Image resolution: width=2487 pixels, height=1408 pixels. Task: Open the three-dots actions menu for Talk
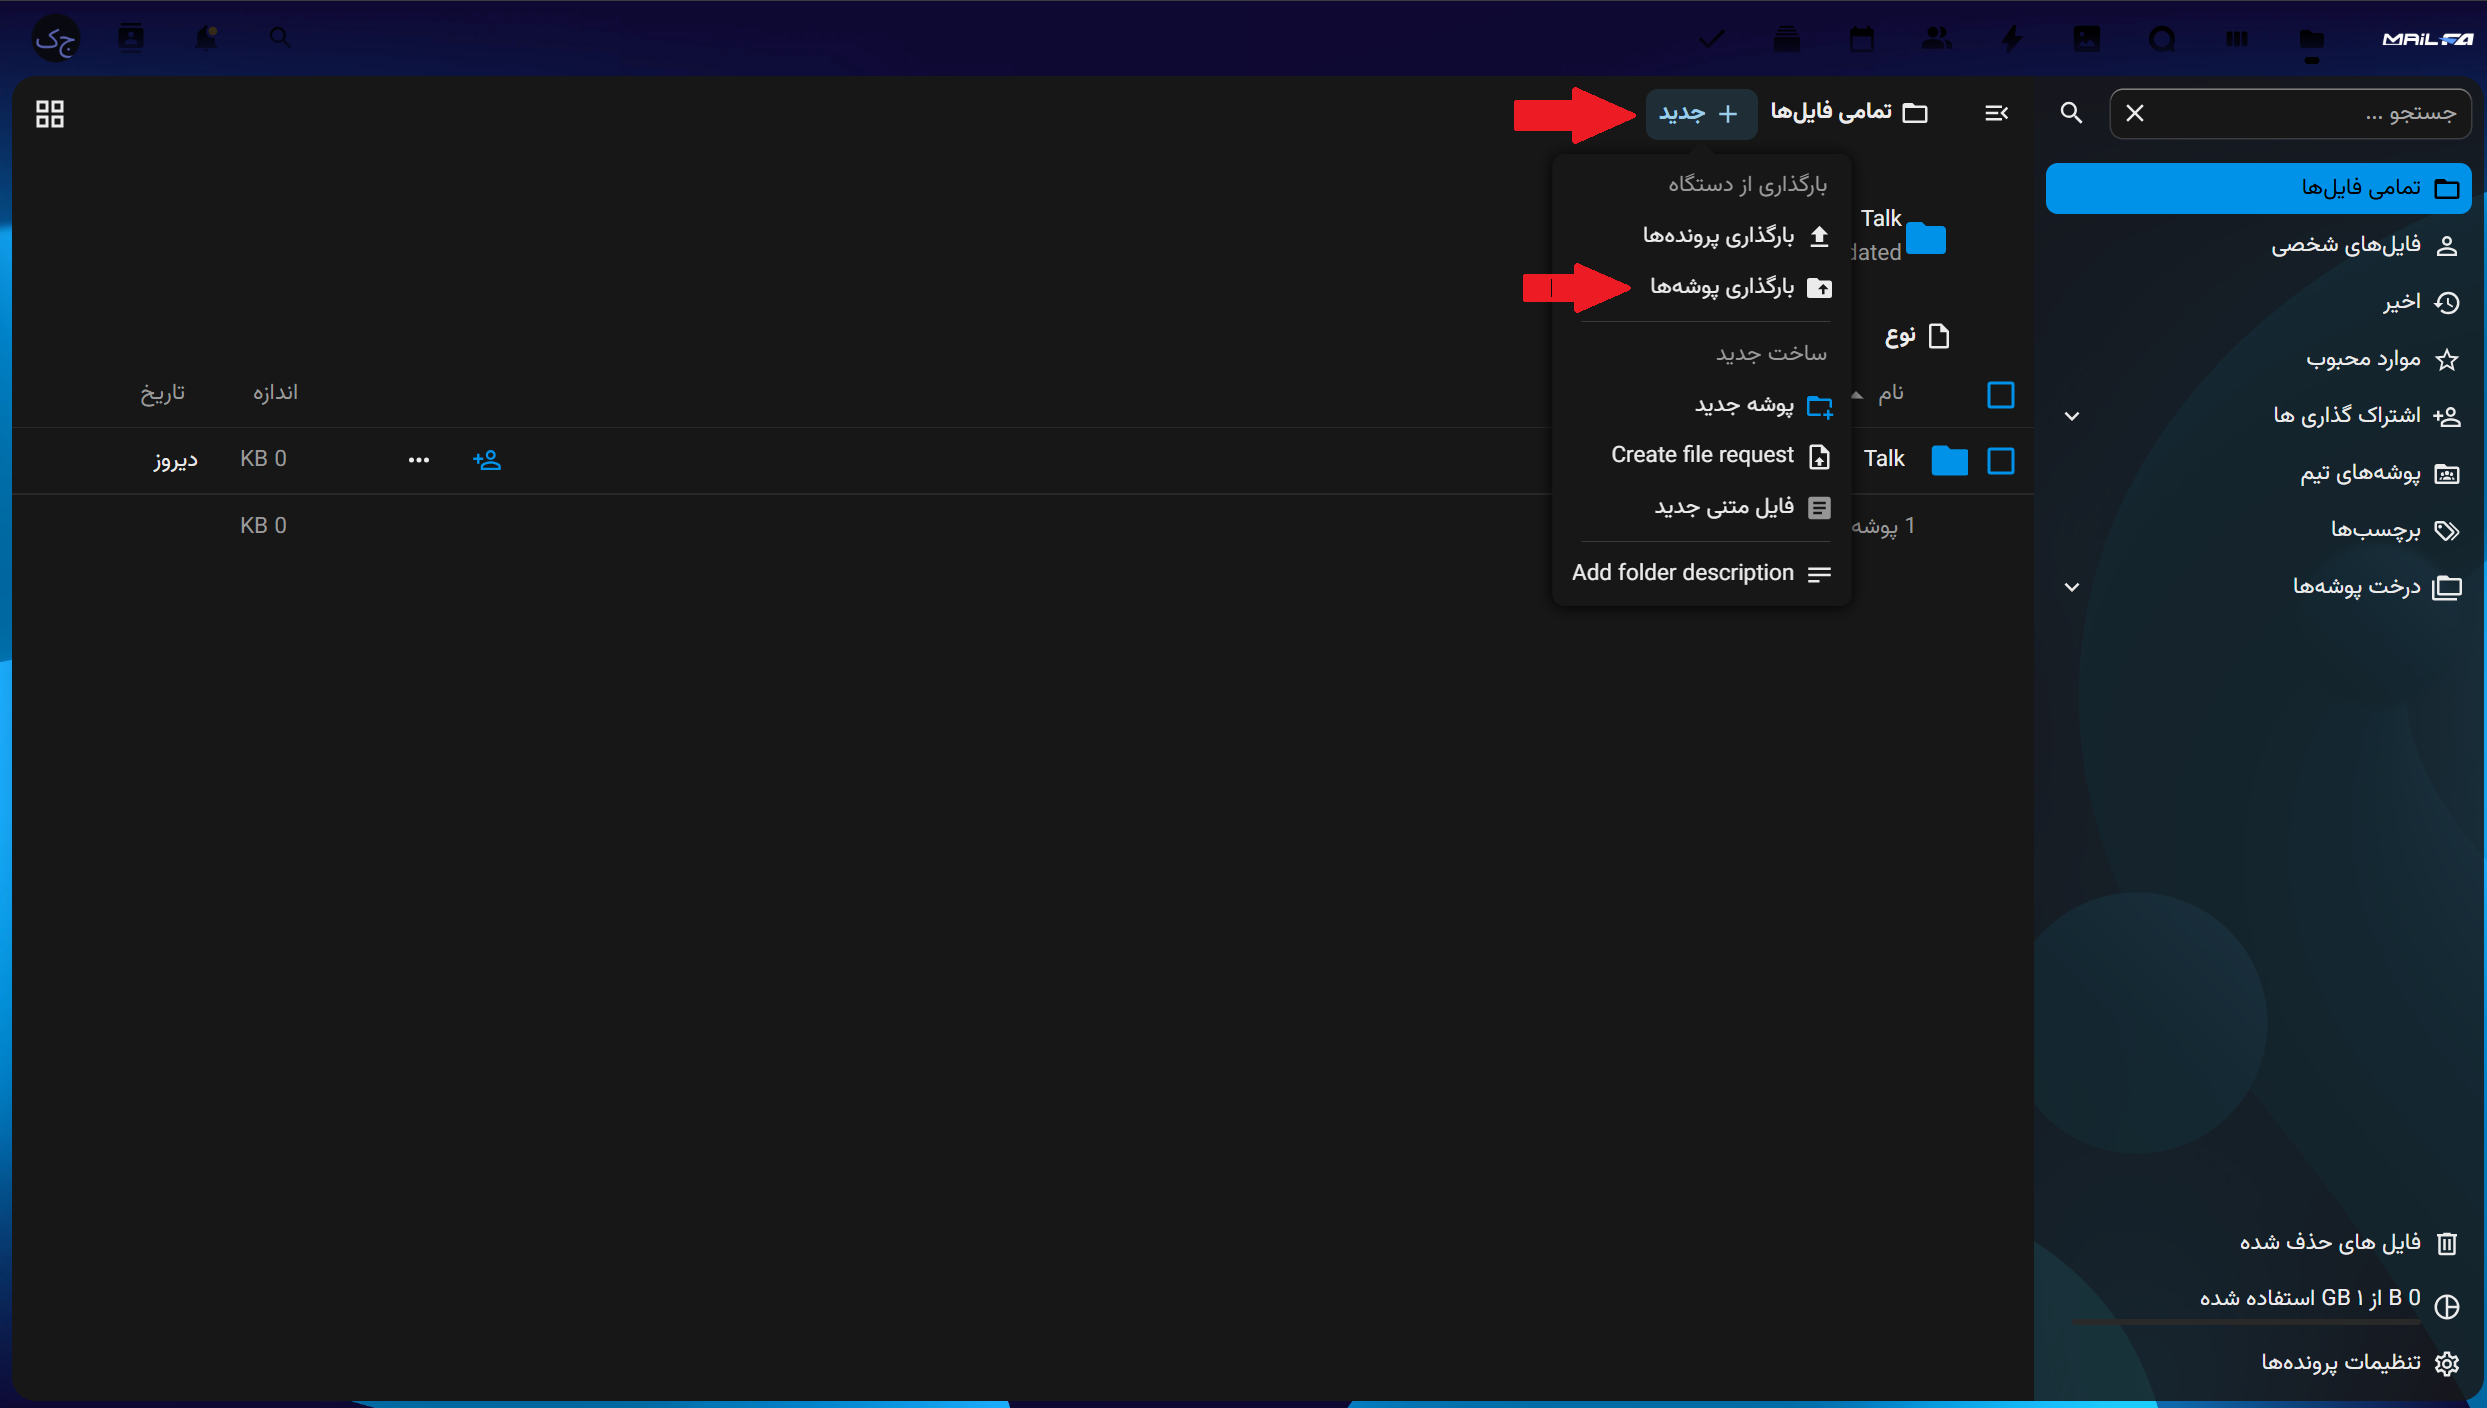(x=419, y=460)
